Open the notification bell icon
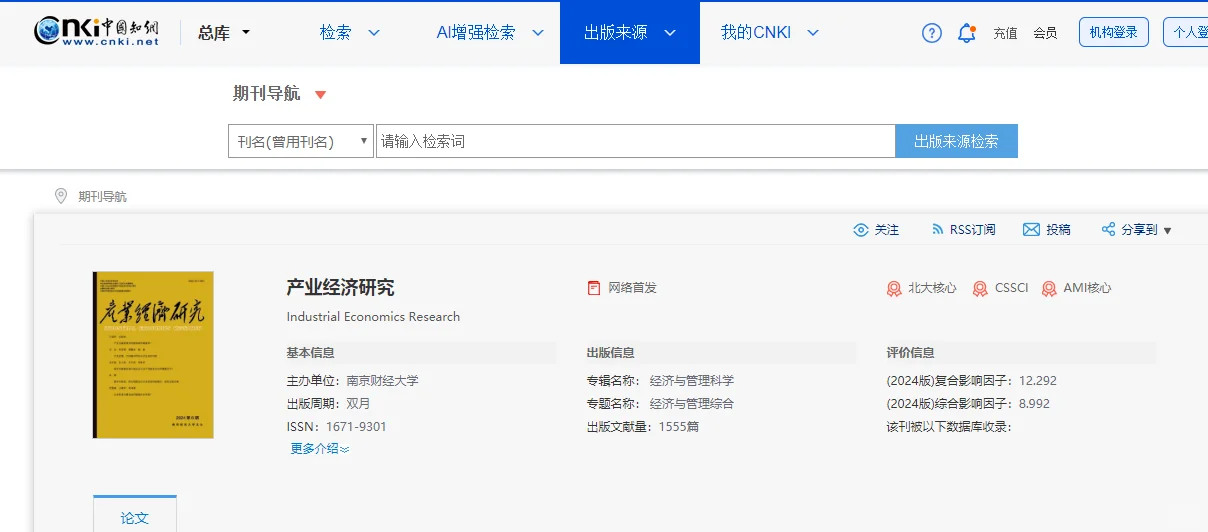The height and width of the screenshot is (532, 1208). [x=966, y=33]
